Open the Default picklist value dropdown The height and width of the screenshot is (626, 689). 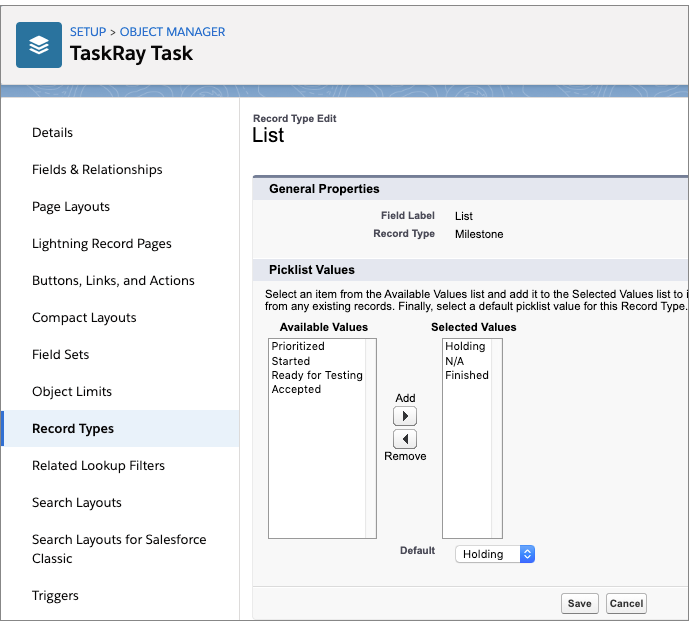(495, 554)
